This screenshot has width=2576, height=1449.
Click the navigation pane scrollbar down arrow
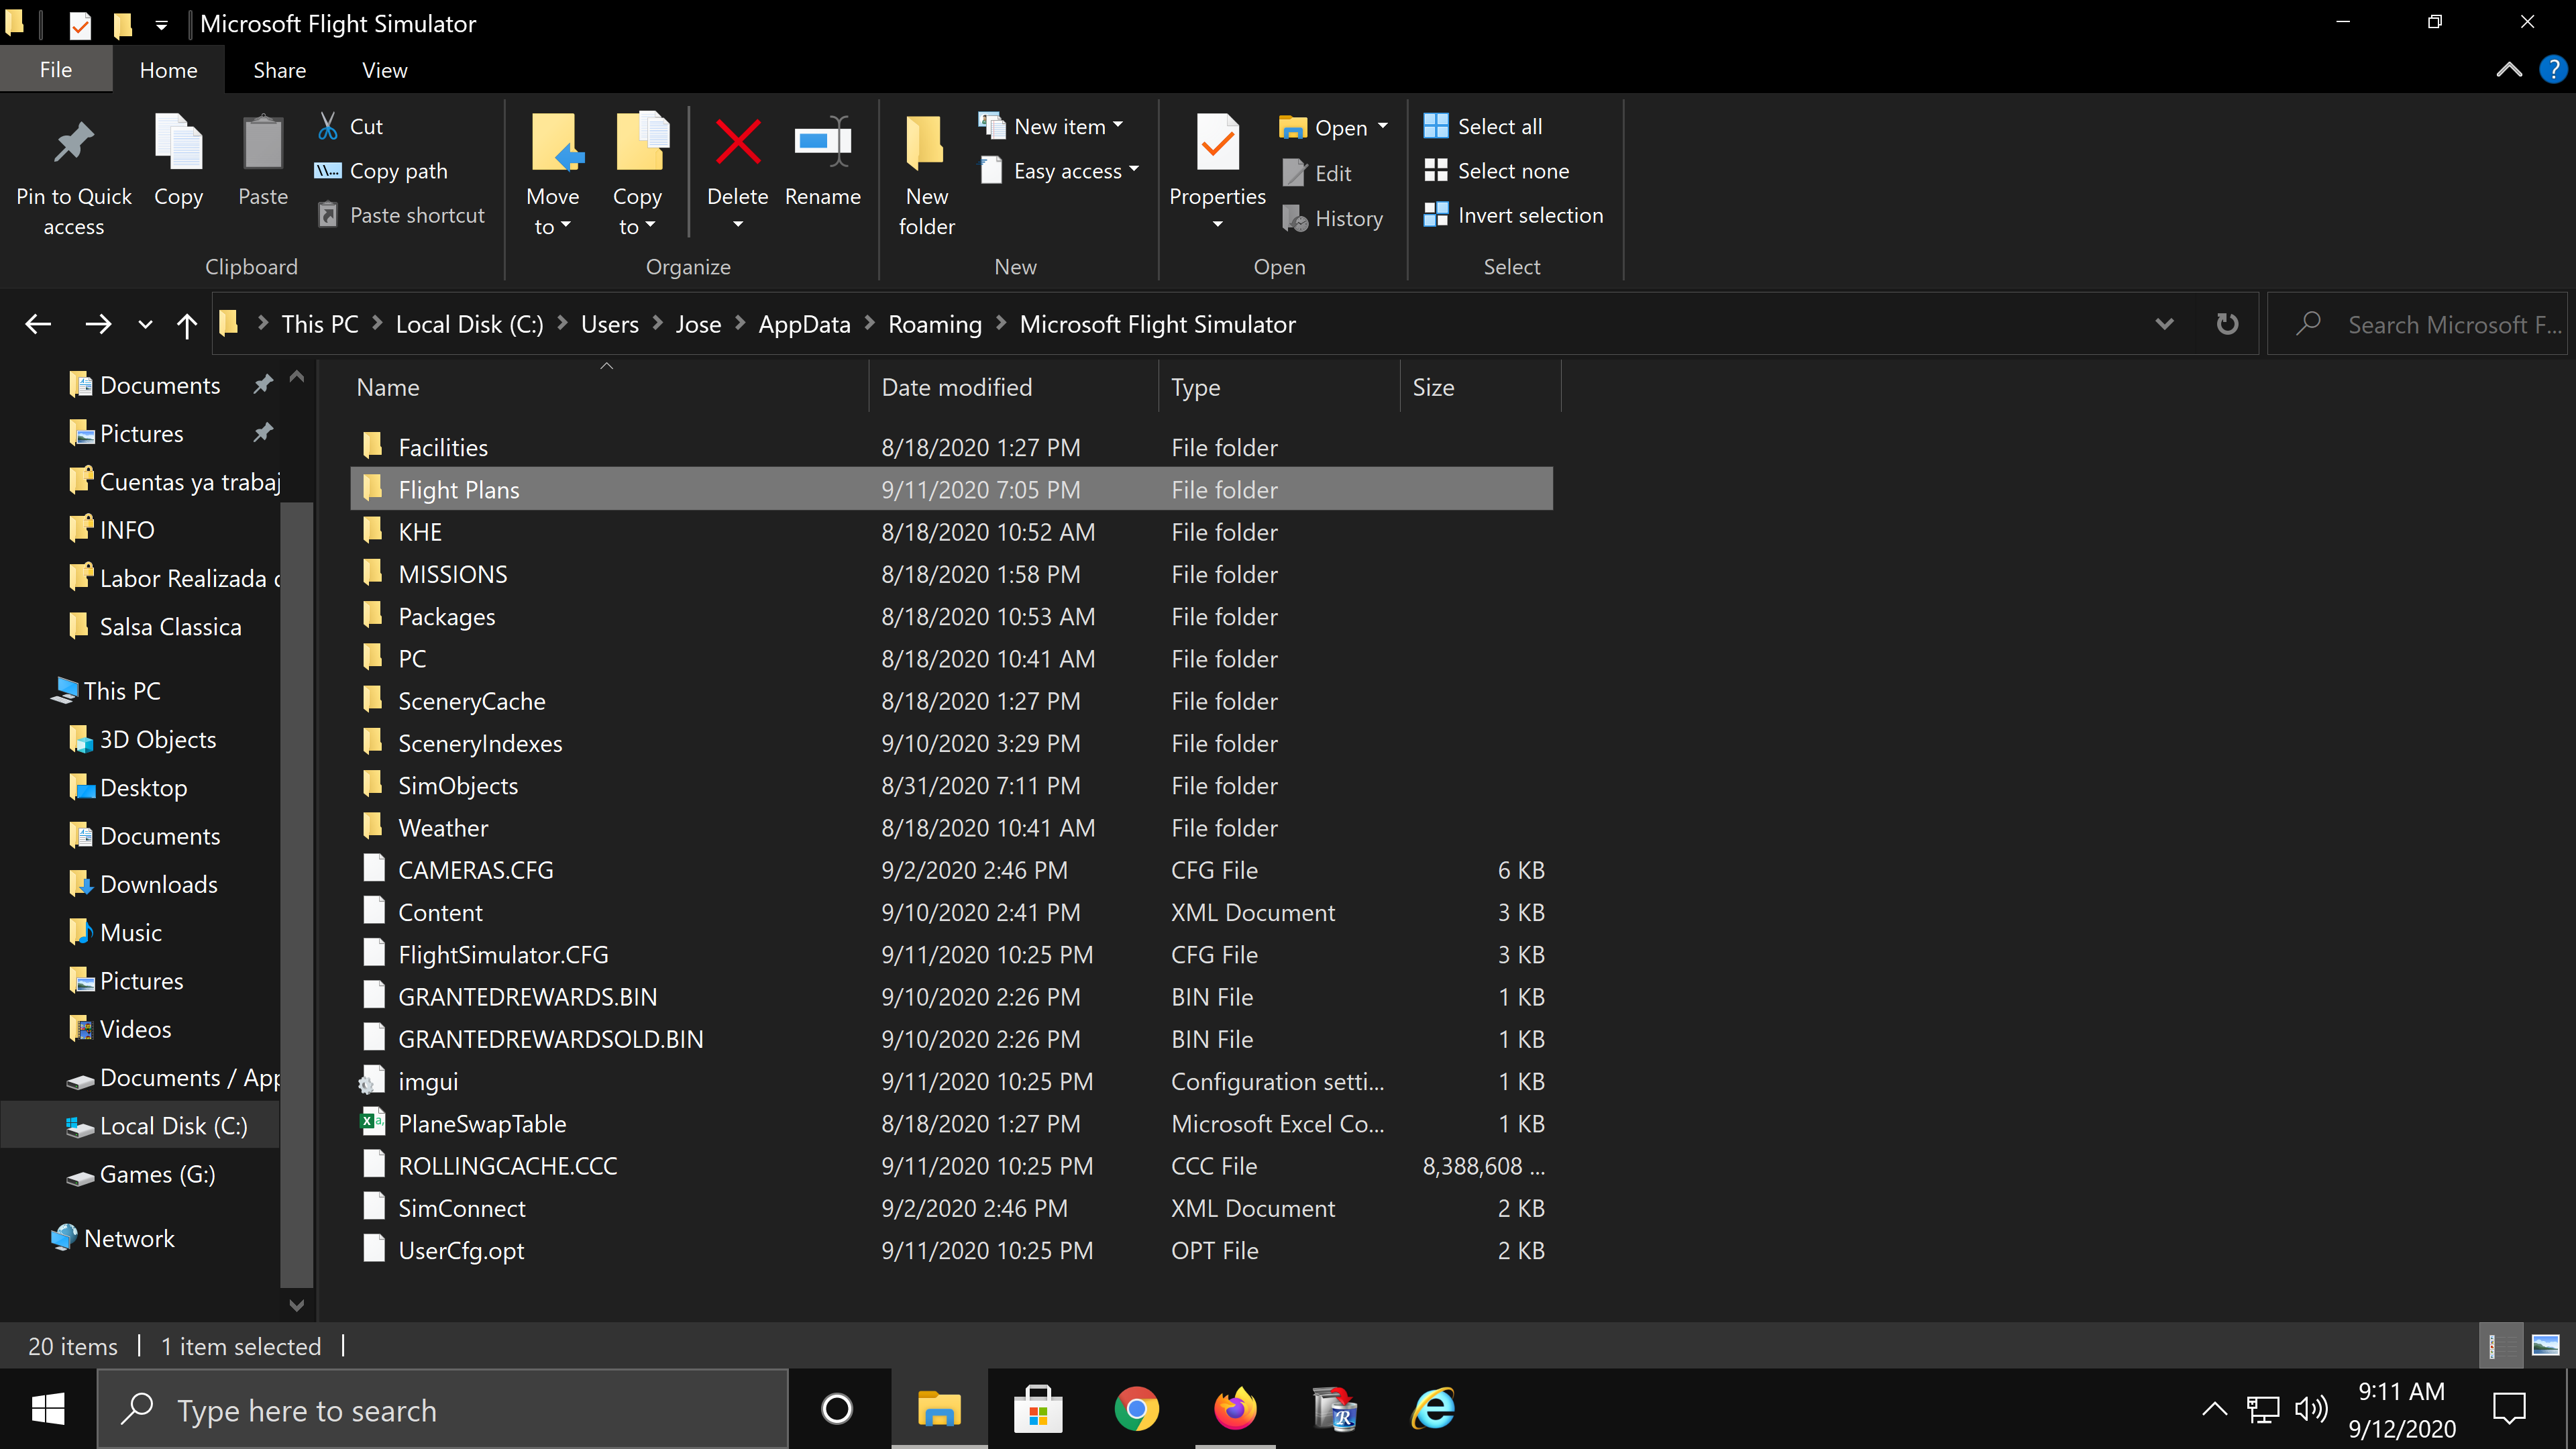pos(296,1305)
